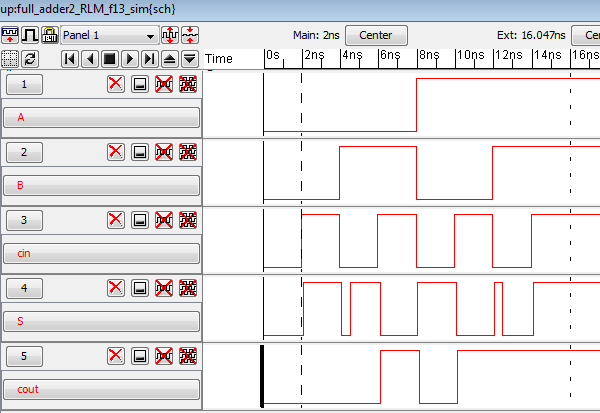Close panel 1 with the red X
Viewport: 600px width, 413px height.
click(x=116, y=84)
